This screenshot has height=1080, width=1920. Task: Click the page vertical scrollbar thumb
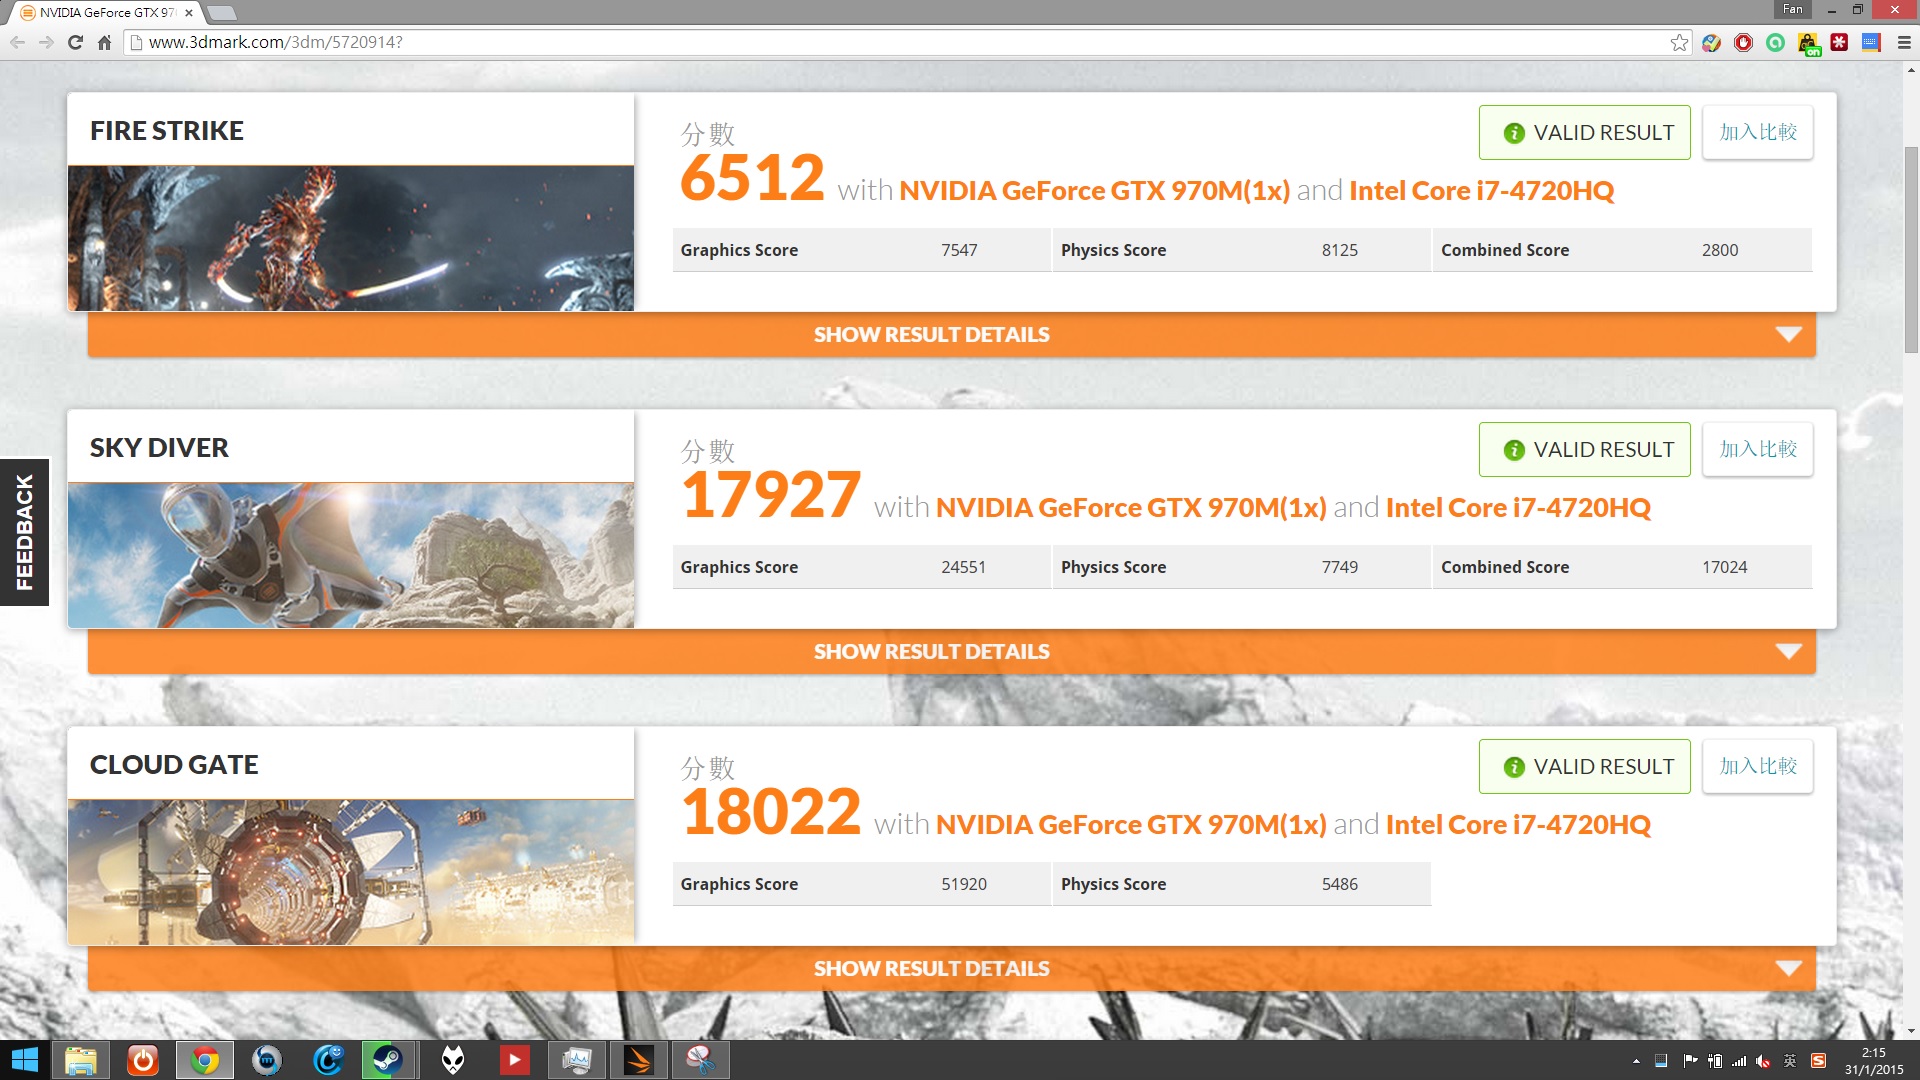click(1911, 250)
